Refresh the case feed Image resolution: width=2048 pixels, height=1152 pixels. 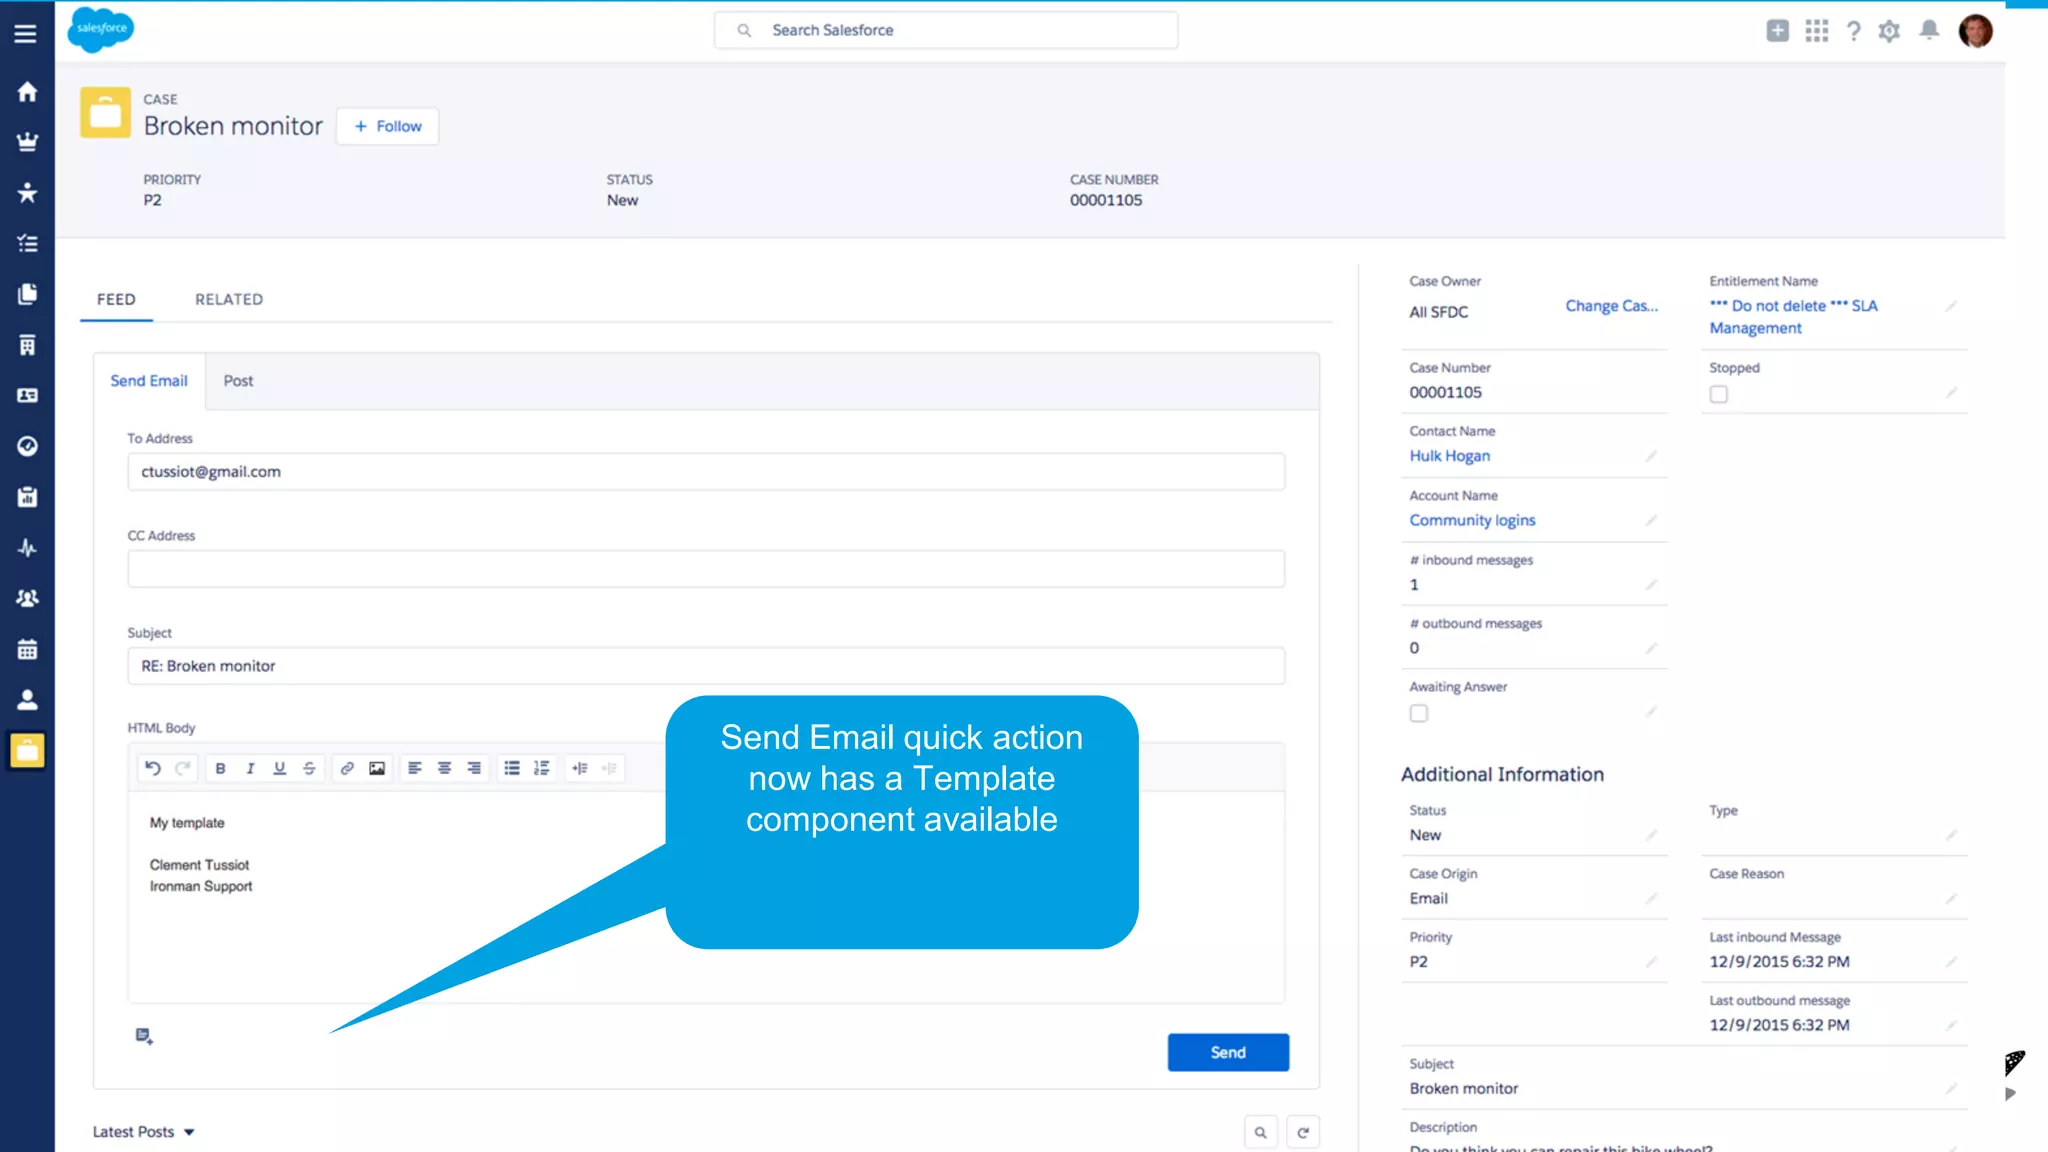1303,1132
